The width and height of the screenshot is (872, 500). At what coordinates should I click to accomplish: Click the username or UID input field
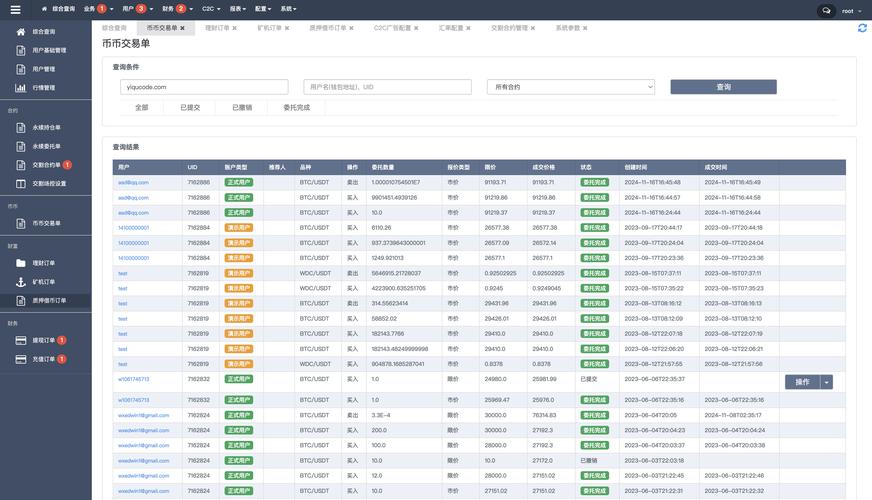click(x=387, y=87)
